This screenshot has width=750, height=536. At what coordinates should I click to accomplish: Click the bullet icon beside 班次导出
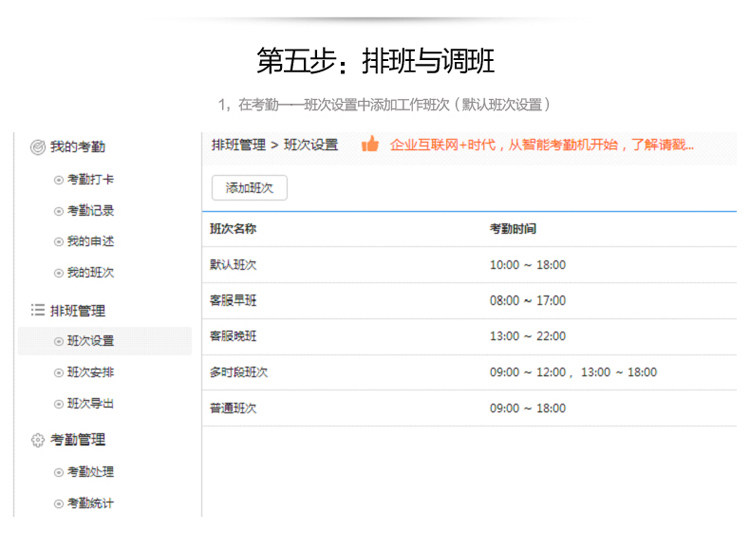click(x=58, y=405)
